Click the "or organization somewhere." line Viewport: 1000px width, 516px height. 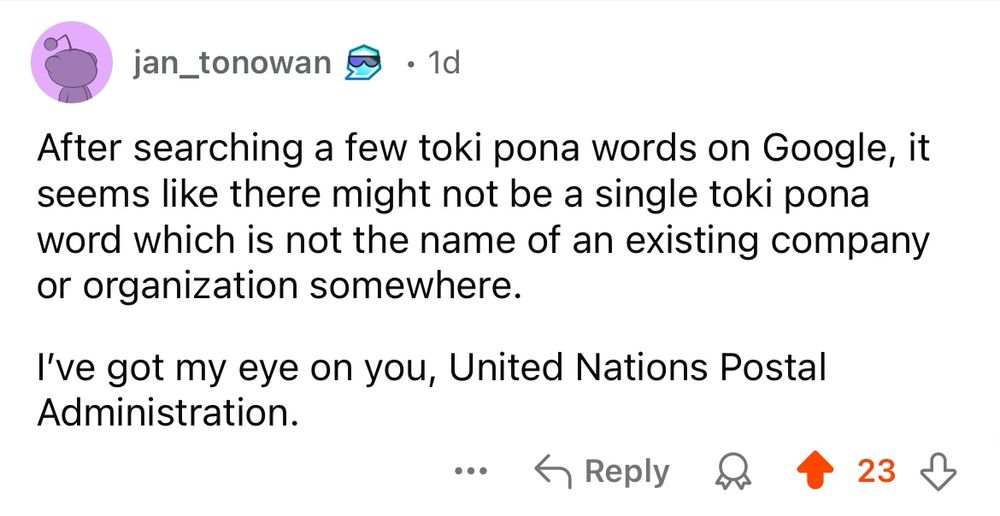click(281, 286)
